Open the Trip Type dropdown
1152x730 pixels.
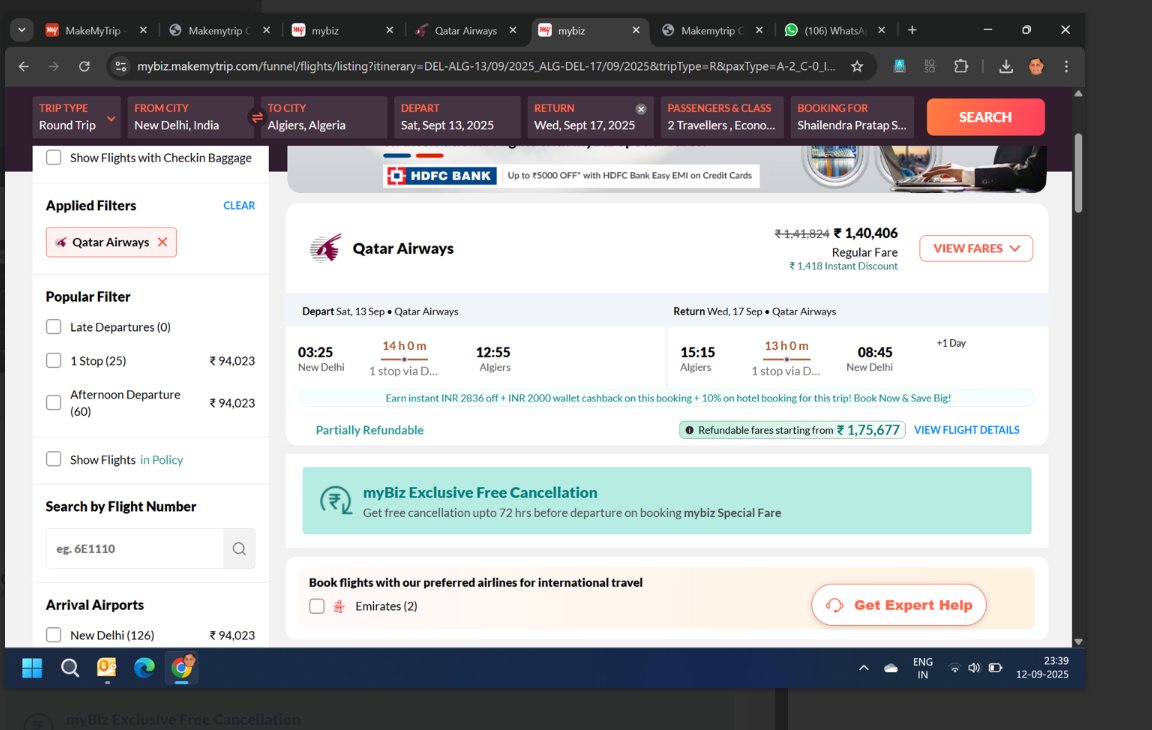click(x=76, y=118)
